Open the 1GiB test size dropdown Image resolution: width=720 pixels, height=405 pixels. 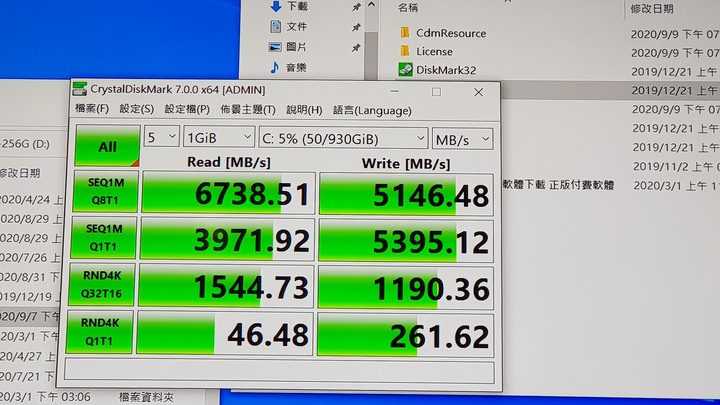[x=219, y=137]
